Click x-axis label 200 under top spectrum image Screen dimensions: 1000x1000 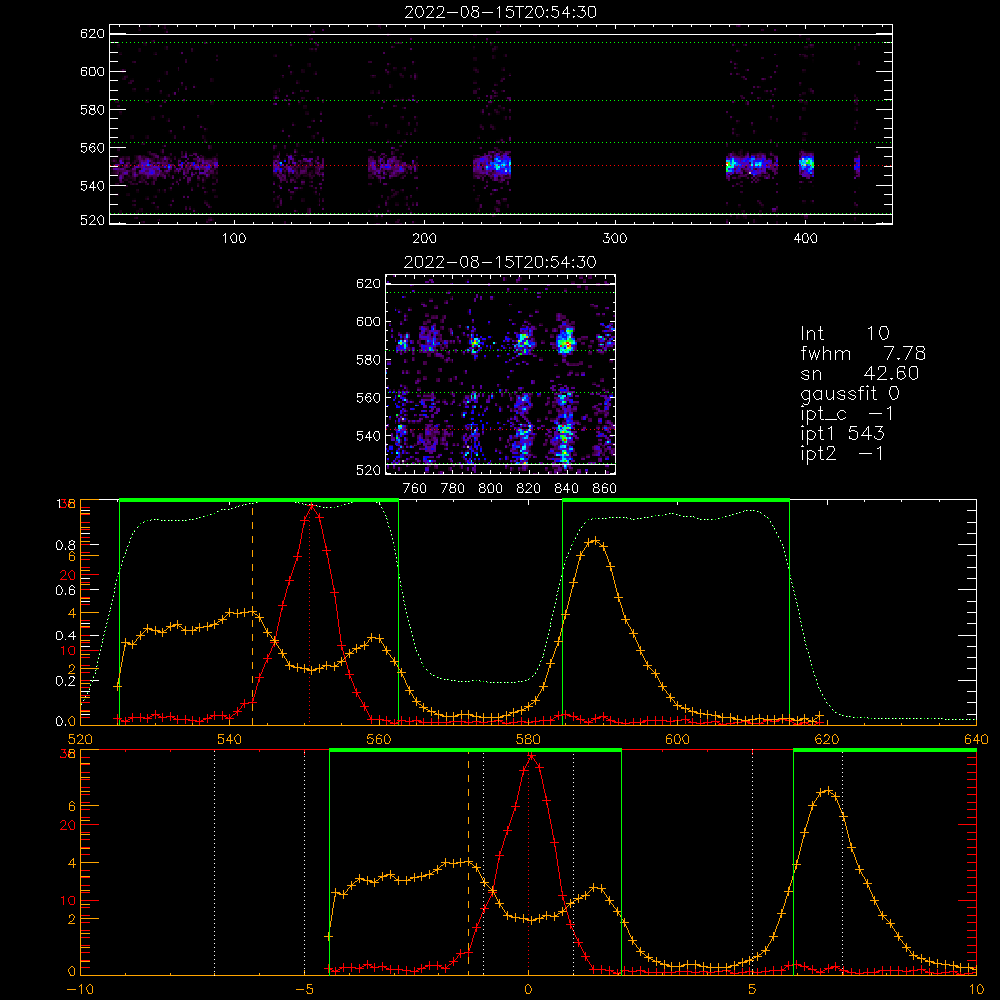click(424, 239)
